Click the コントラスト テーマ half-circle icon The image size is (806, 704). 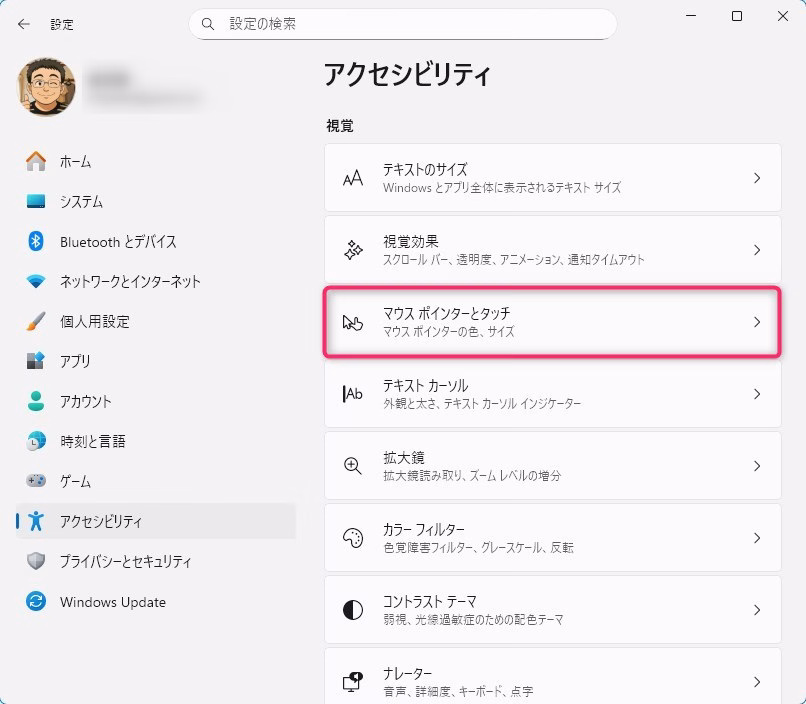coord(352,610)
